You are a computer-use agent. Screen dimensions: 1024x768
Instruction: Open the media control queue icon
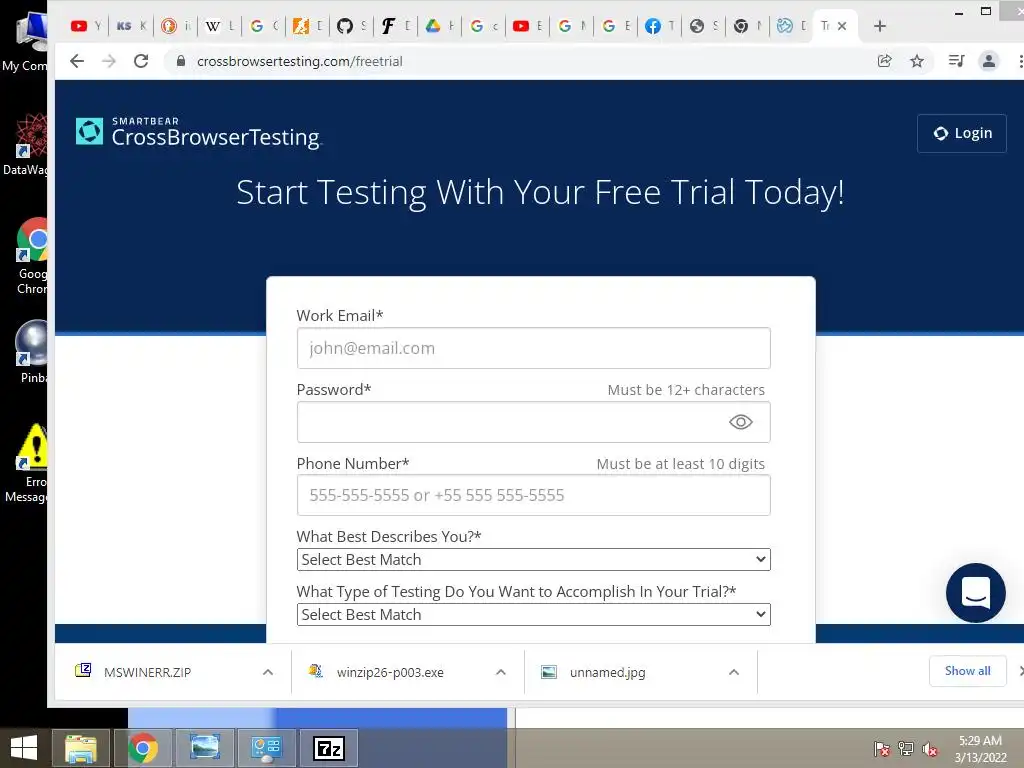(956, 61)
